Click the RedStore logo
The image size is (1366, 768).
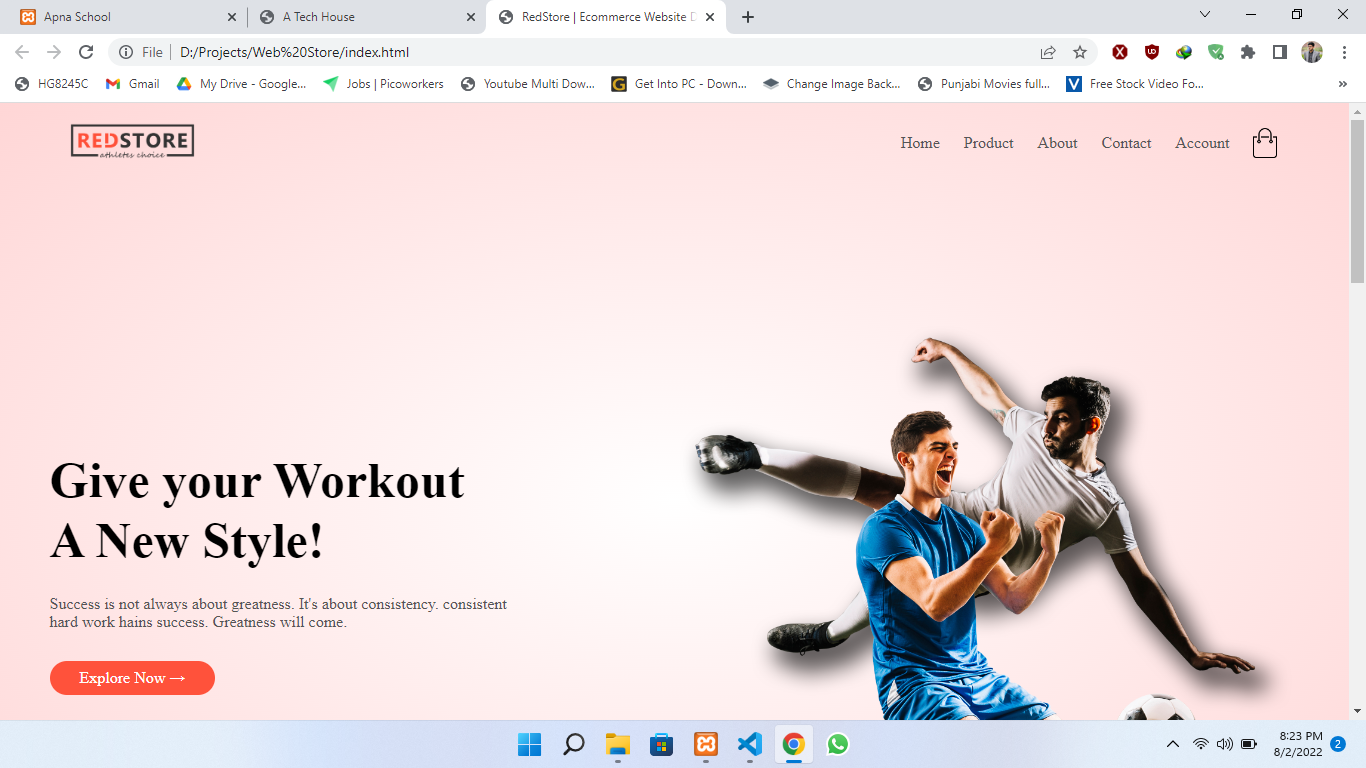[x=132, y=142]
